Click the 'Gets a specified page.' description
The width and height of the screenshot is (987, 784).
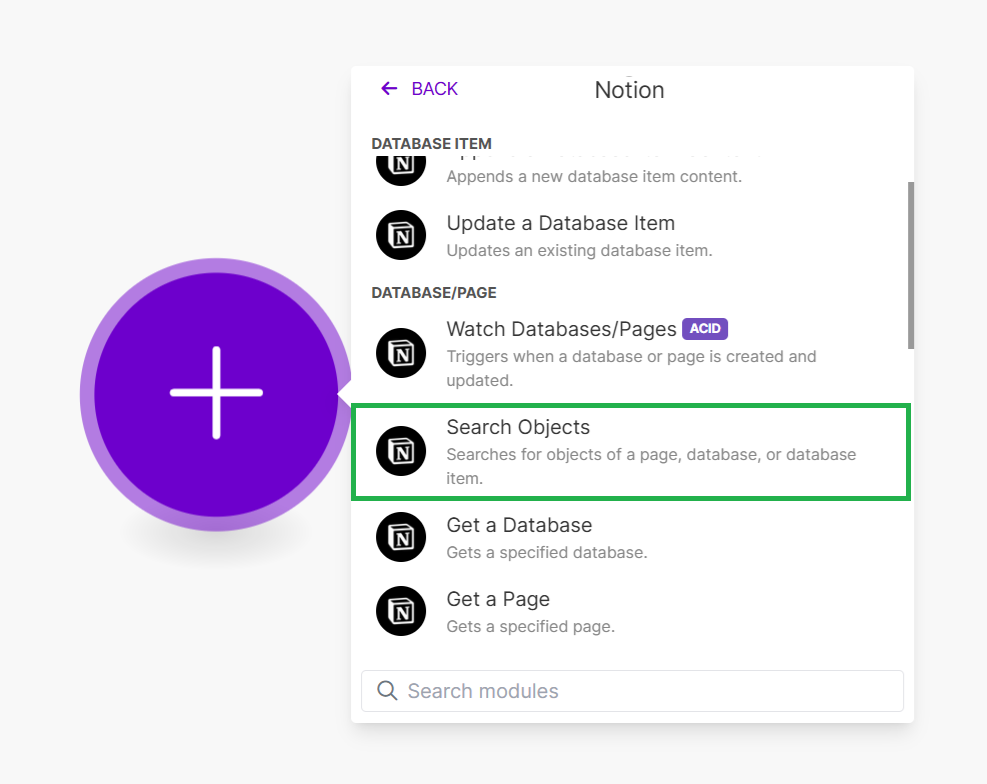[530, 627]
